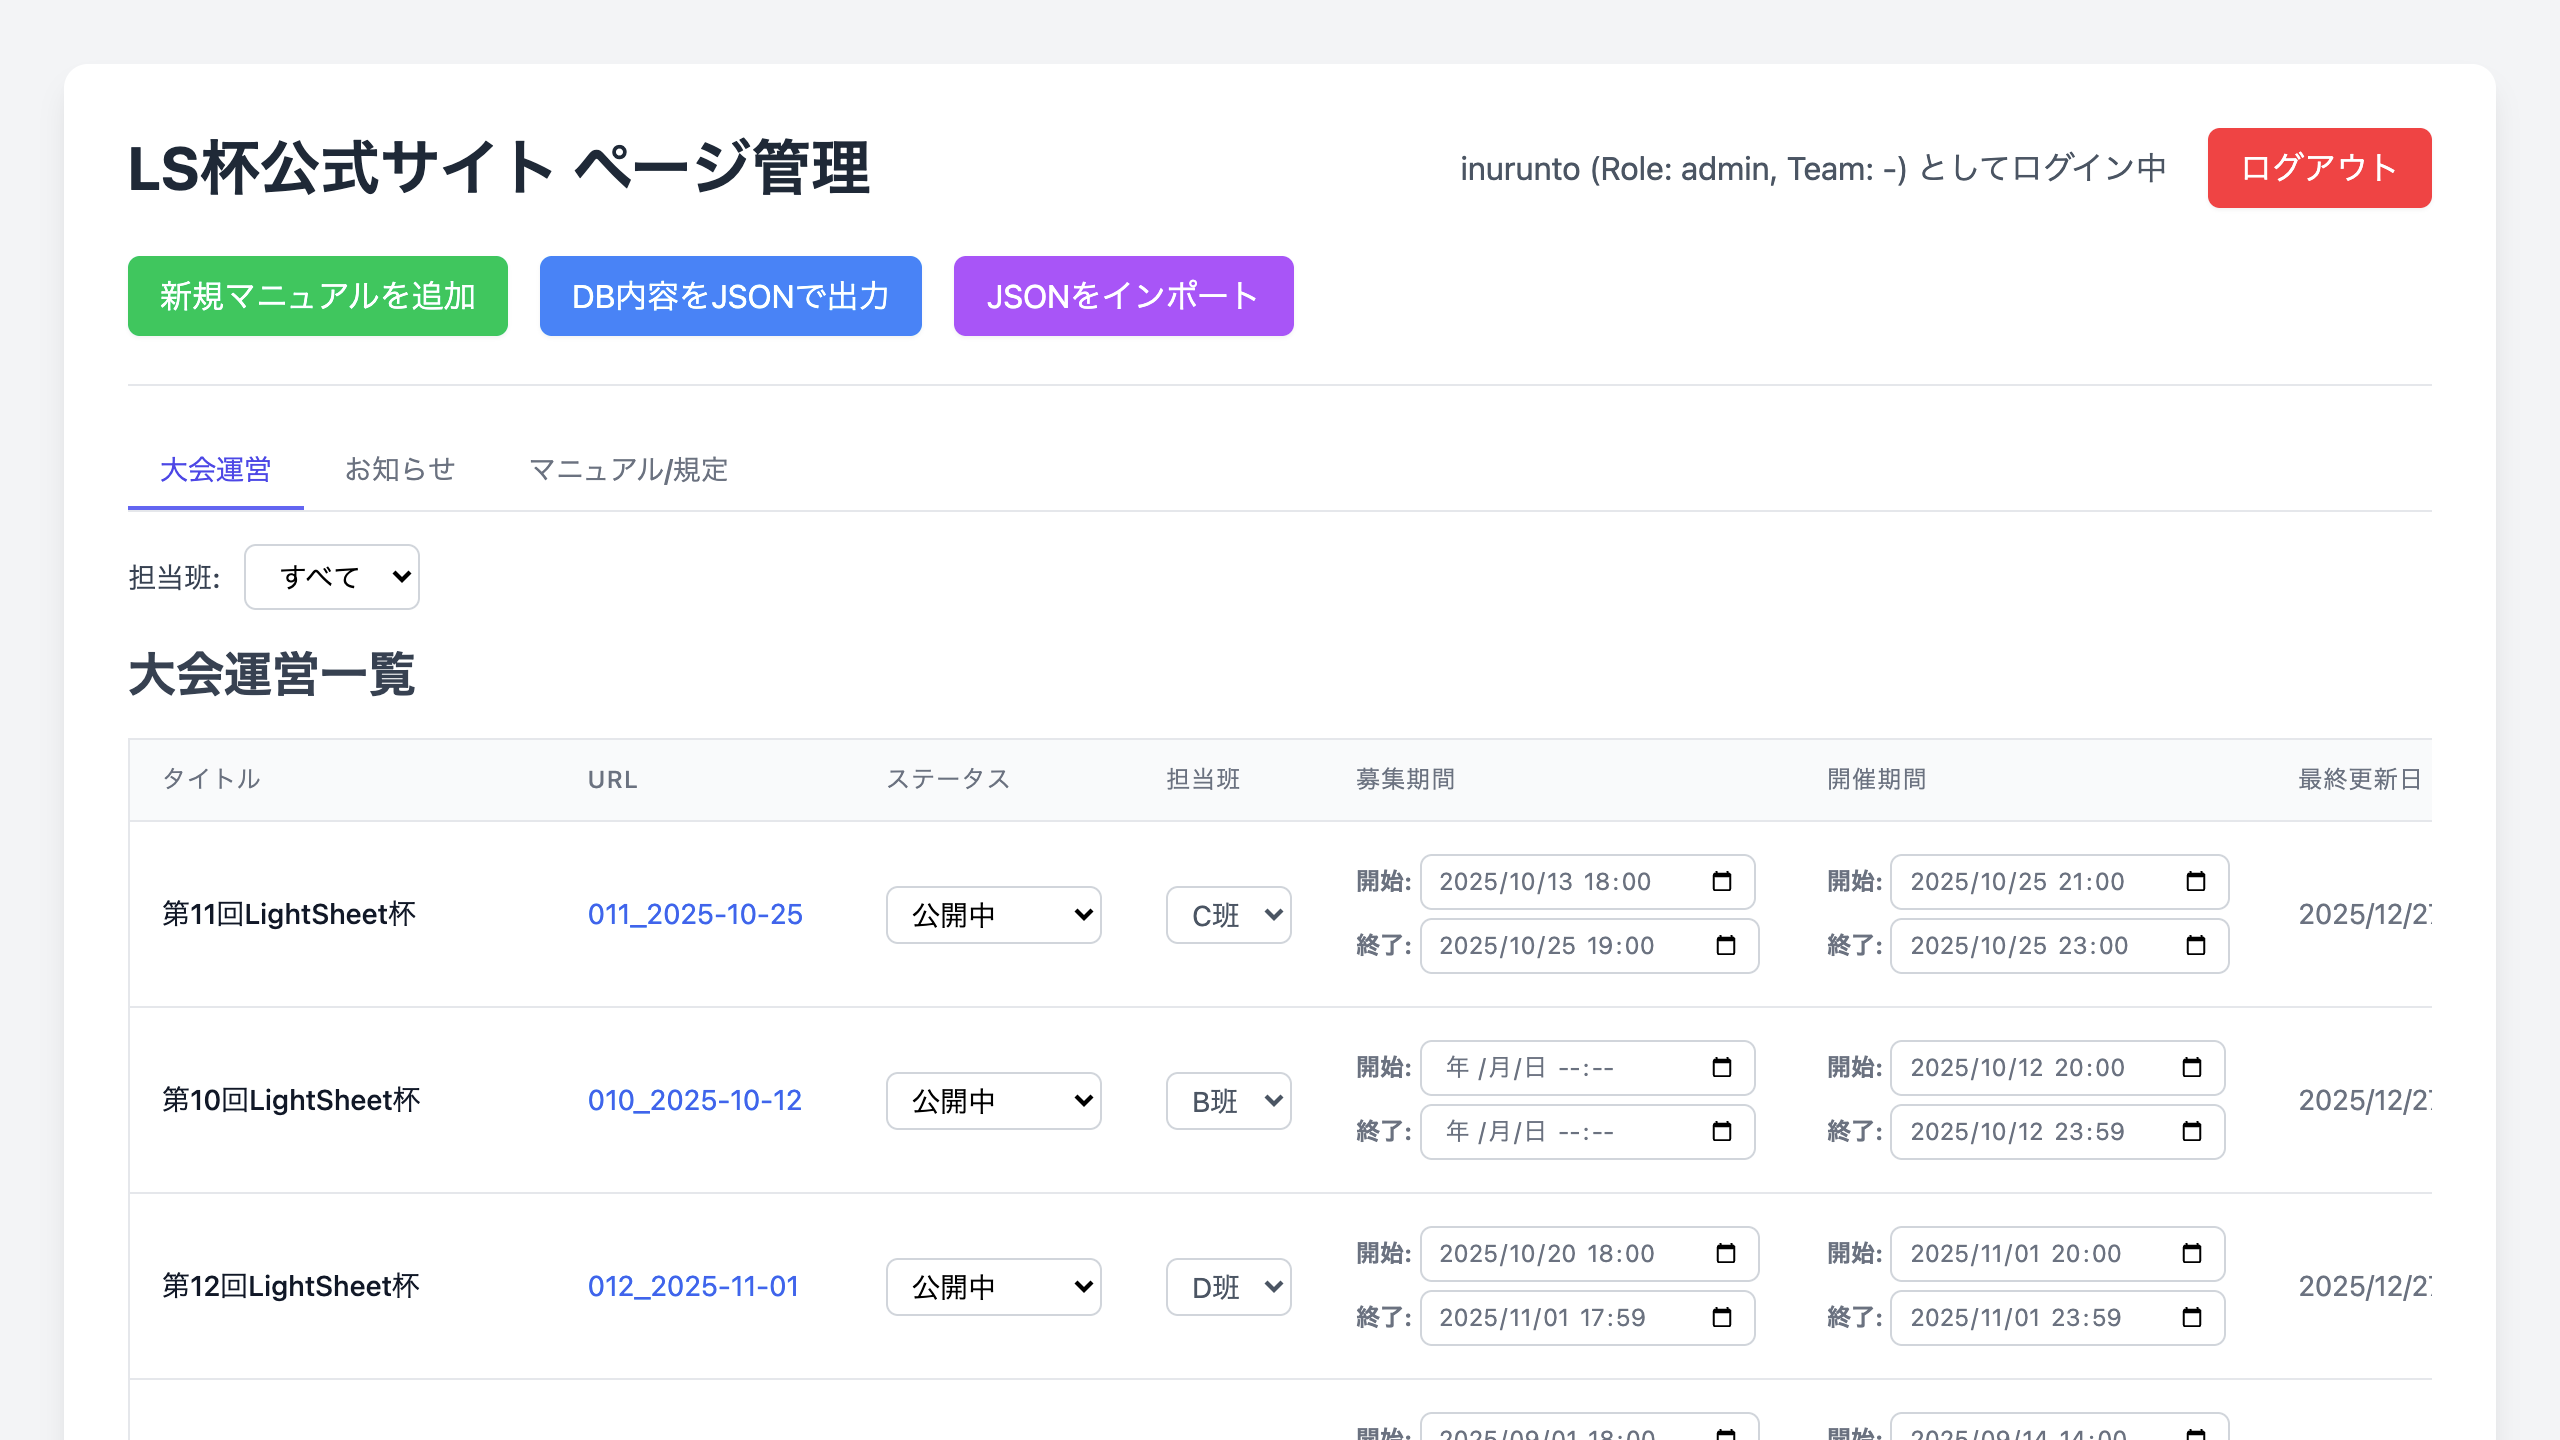Click 新規マニュアルを追加 button
This screenshot has height=1440, width=2560.
(x=318, y=296)
